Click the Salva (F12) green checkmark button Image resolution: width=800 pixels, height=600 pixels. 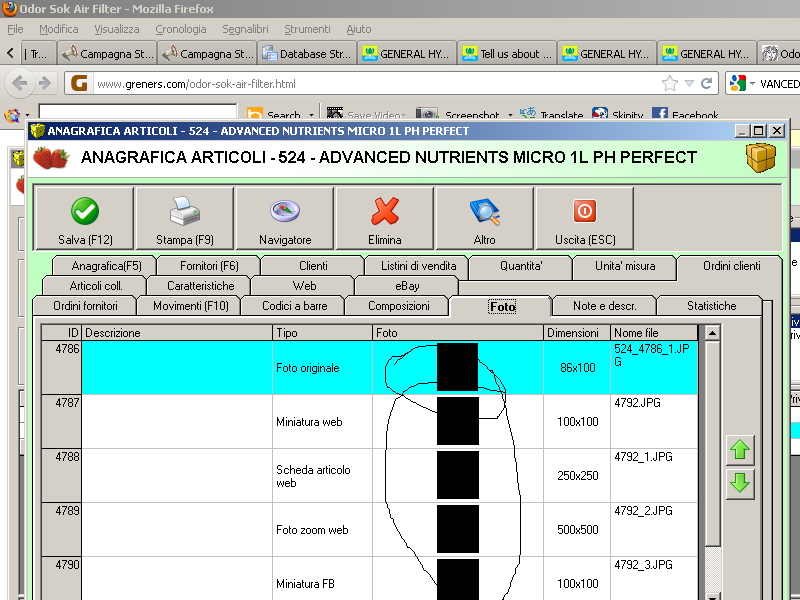click(85, 218)
